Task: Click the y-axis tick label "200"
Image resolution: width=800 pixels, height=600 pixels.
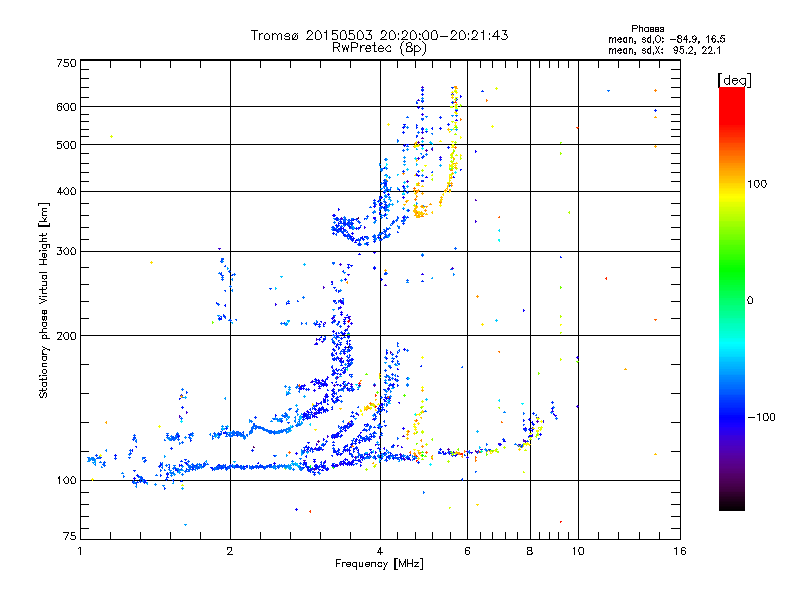Action: tap(66, 336)
